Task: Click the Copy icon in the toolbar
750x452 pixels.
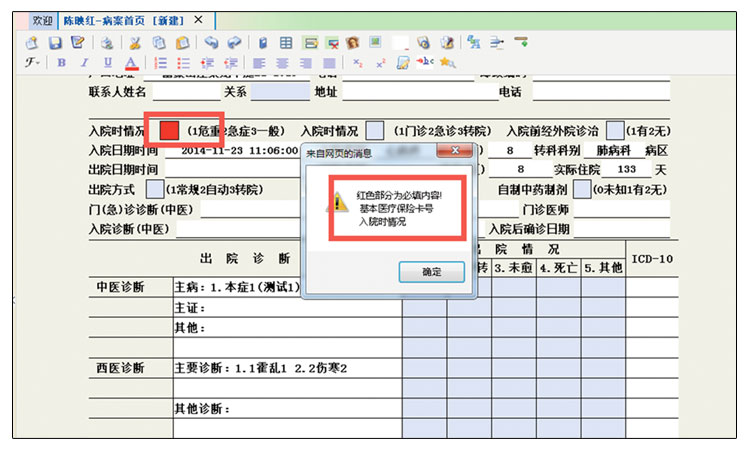Action: coord(158,43)
